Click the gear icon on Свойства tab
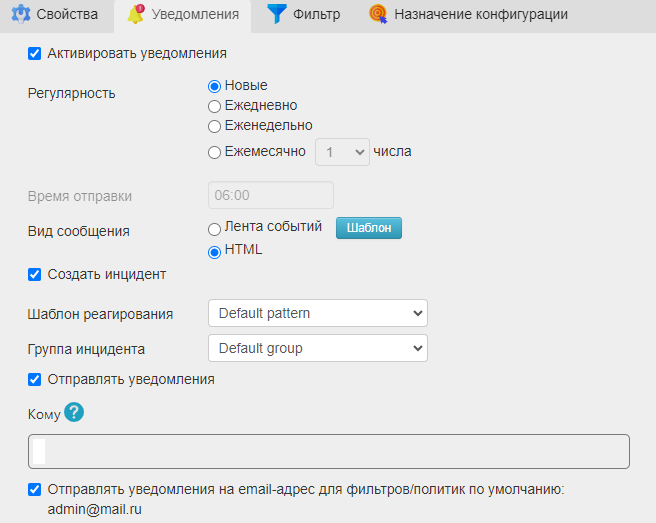Screen dimensions: 656x523 pyautogui.click(x=20, y=14)
